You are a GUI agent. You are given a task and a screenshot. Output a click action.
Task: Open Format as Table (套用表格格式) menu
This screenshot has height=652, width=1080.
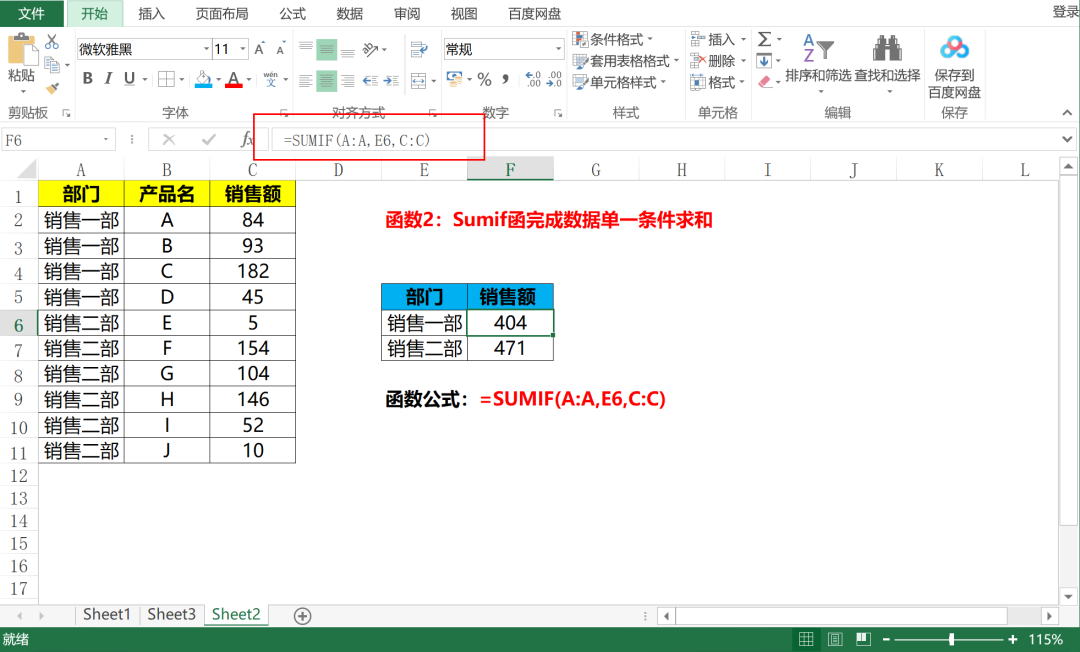(625, 61)
